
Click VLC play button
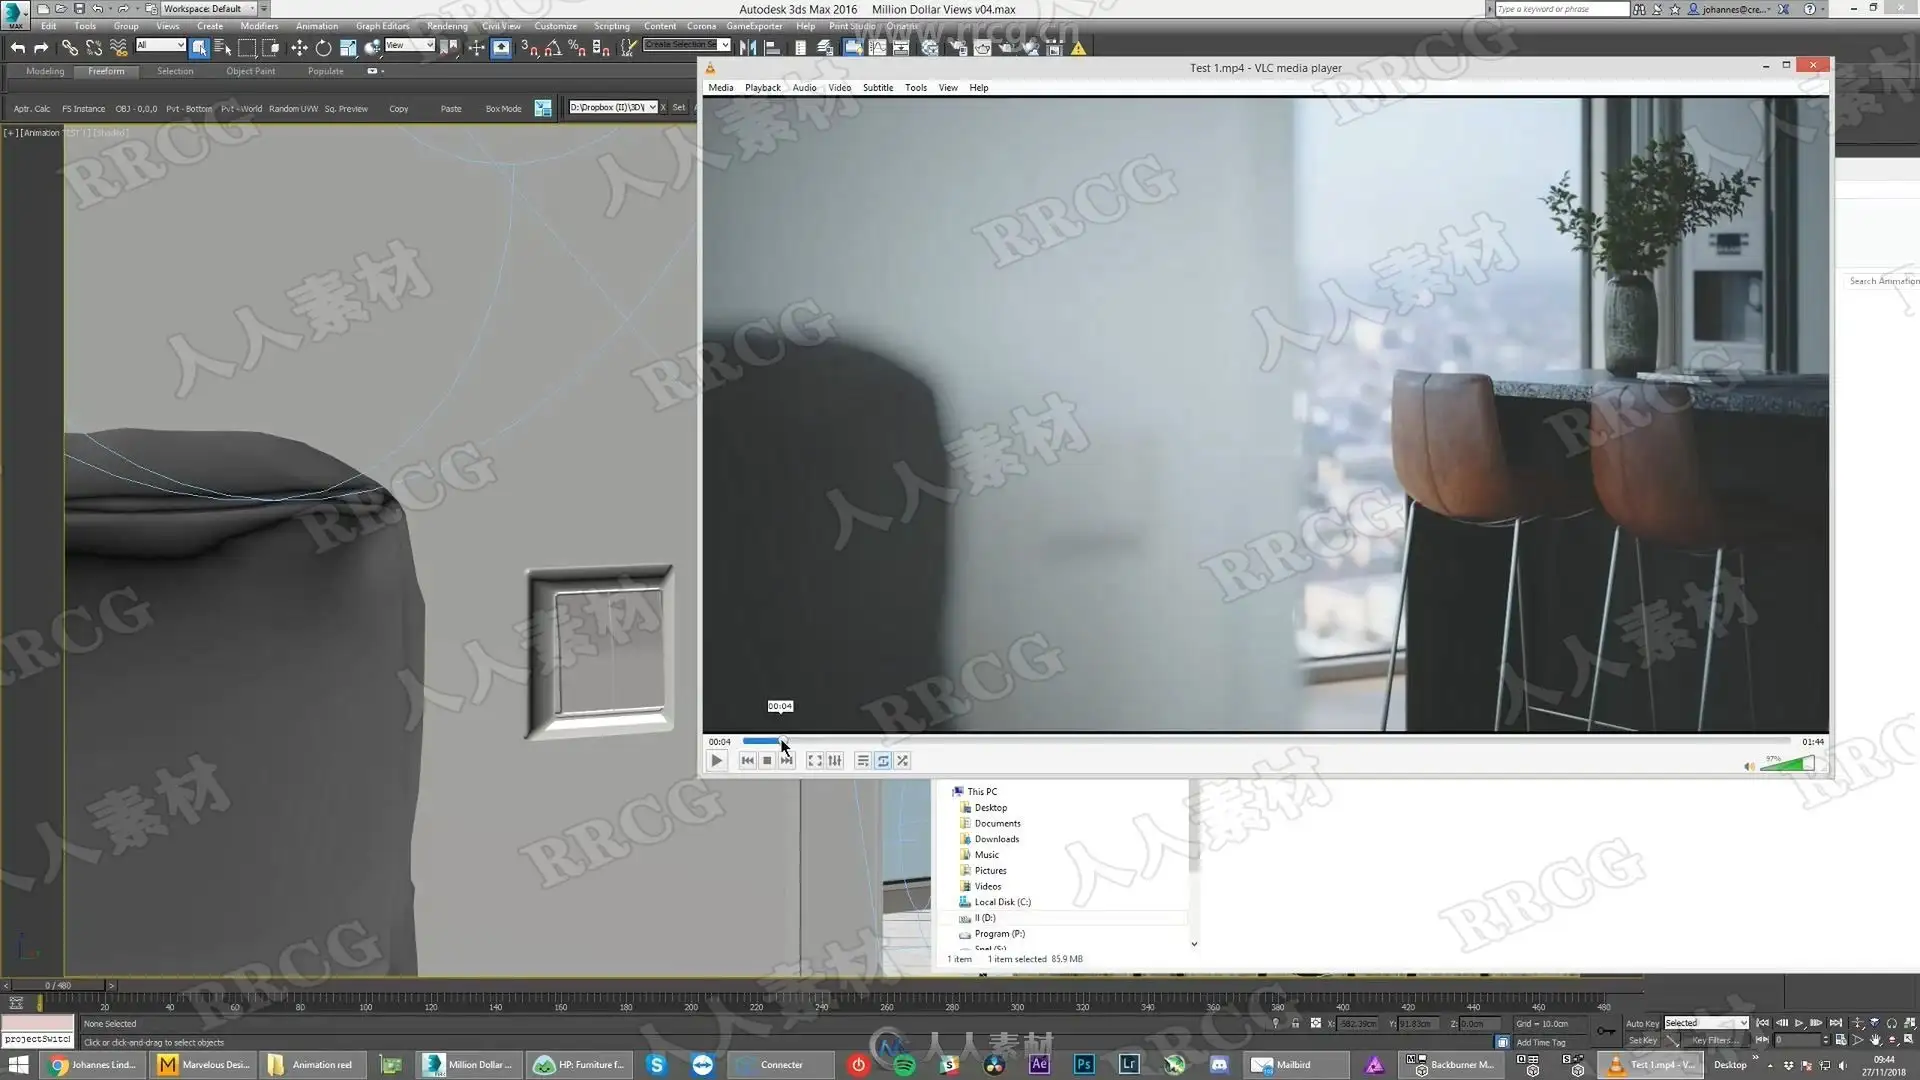click(717, 761)
